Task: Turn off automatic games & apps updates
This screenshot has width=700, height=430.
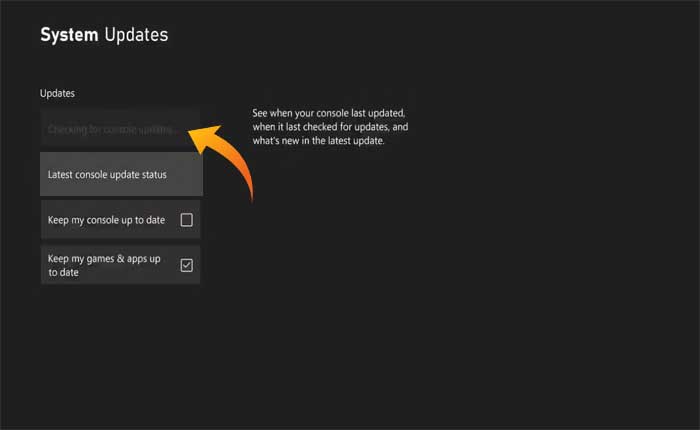Action: 186,265
